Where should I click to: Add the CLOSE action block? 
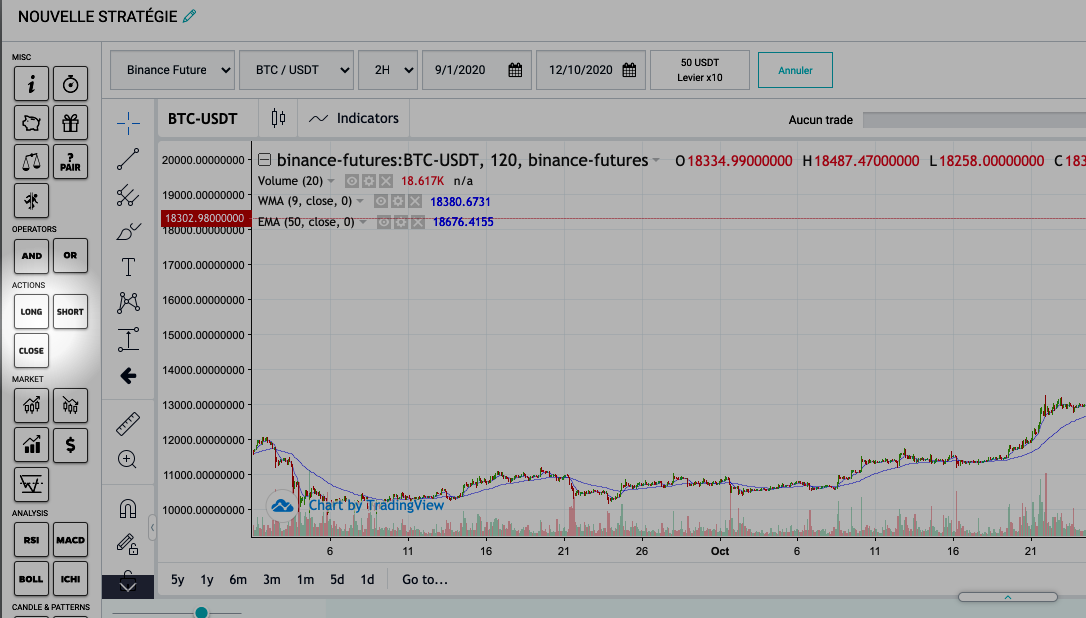point(31,351)
